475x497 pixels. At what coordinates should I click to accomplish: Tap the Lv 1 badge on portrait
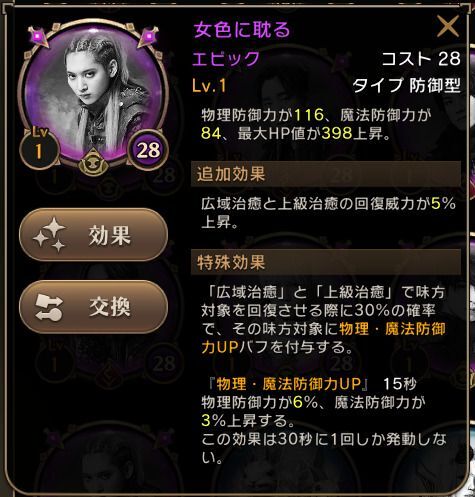point(39,147)
